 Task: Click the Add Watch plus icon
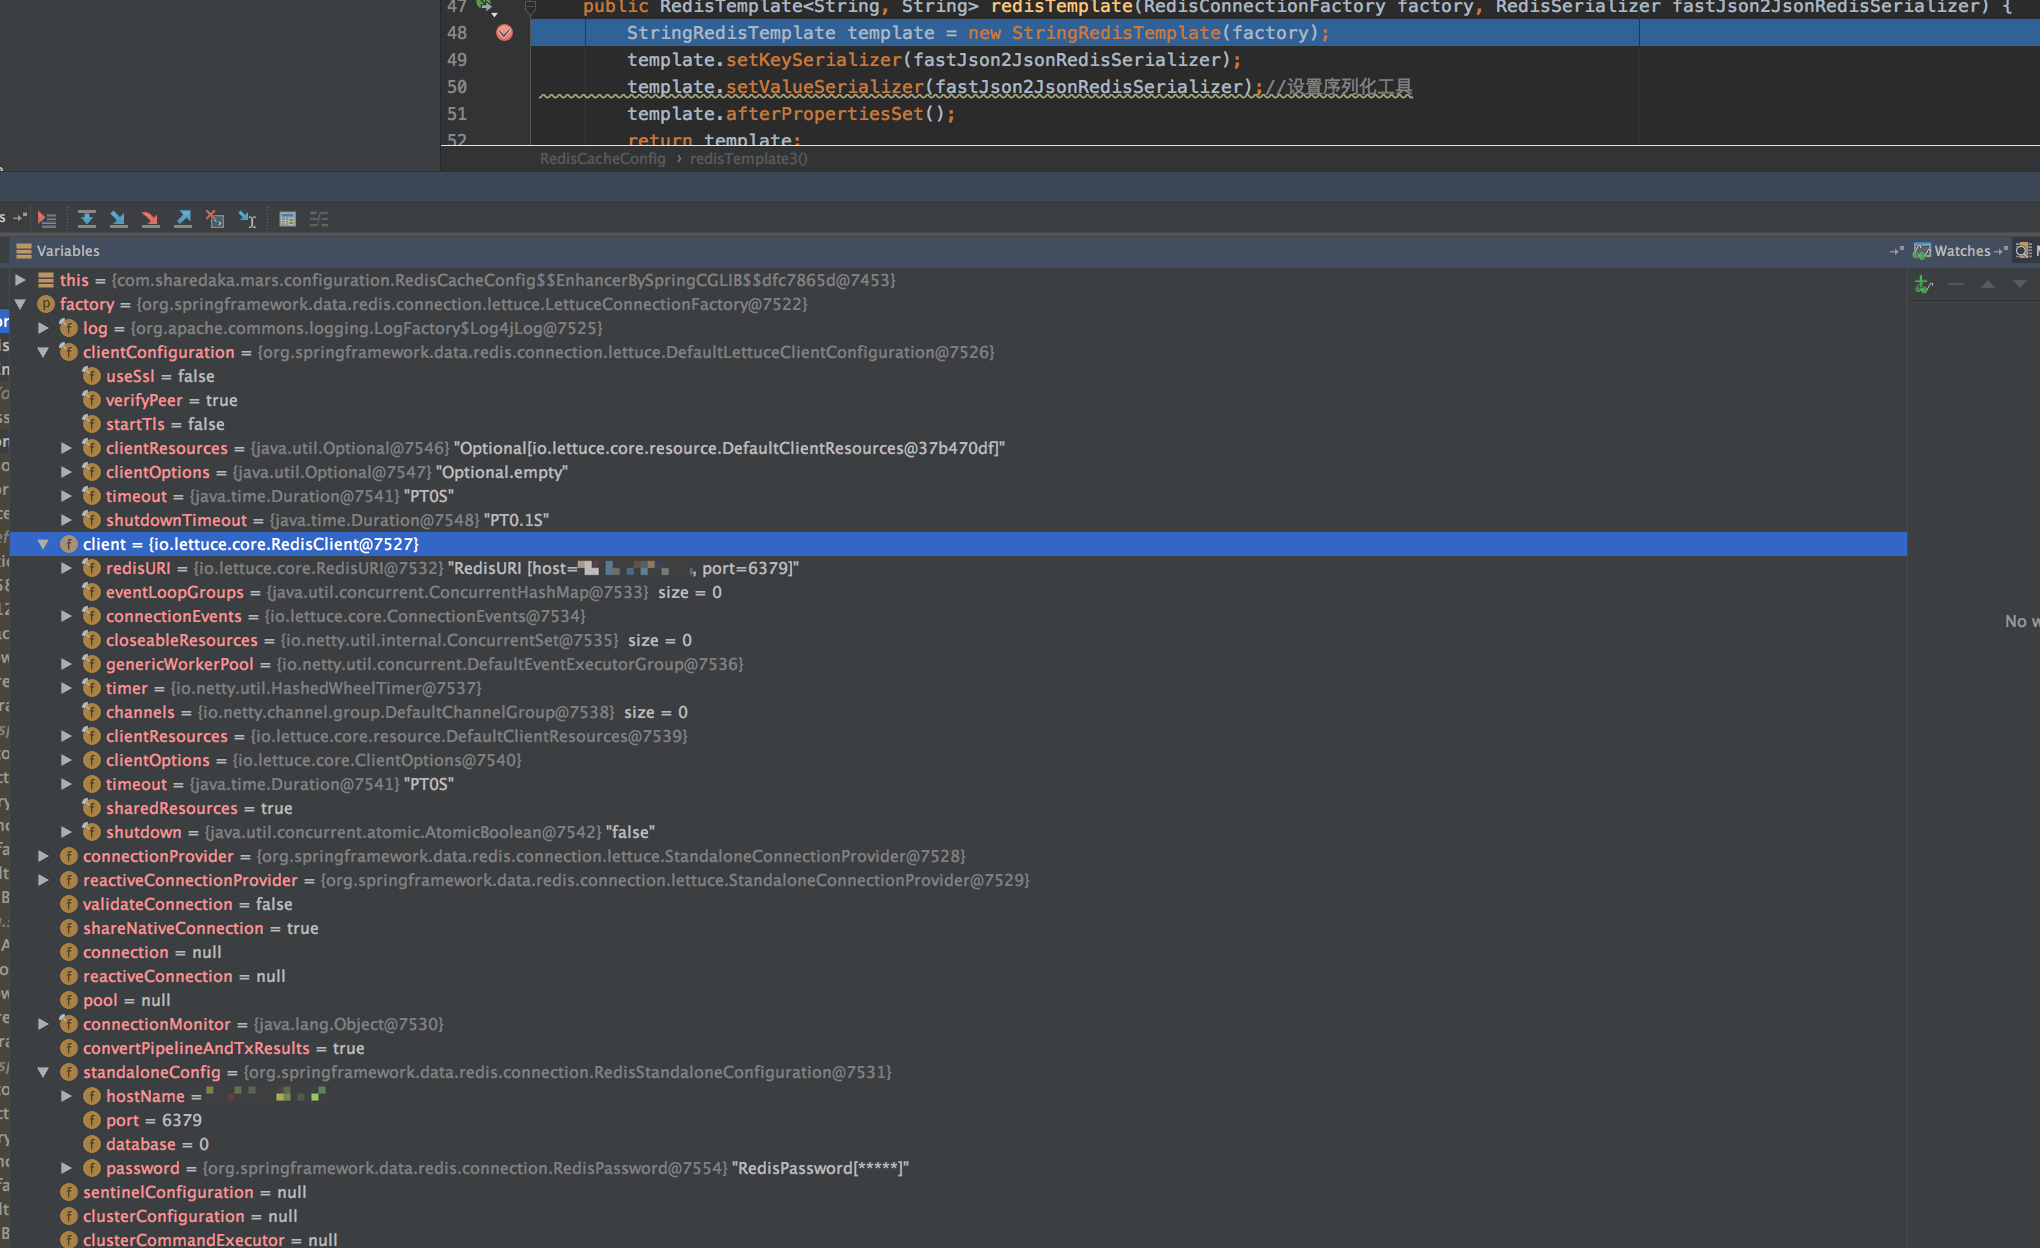coord(1922,285)
